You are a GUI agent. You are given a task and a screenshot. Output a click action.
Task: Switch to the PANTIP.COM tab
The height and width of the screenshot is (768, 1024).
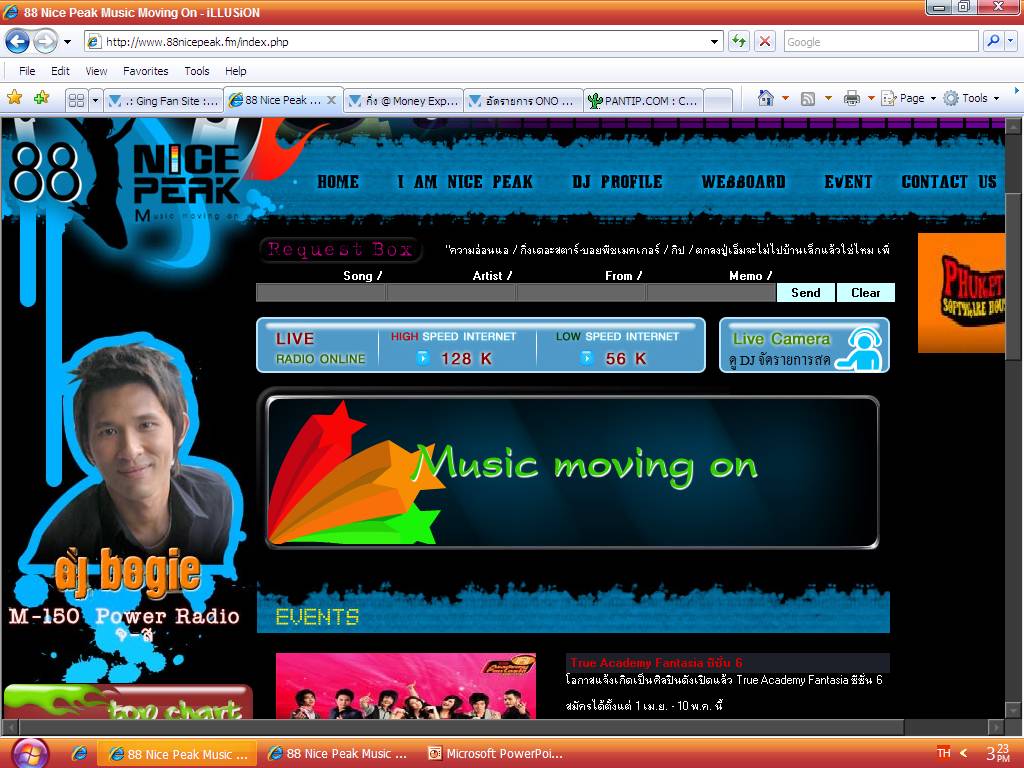643,101
